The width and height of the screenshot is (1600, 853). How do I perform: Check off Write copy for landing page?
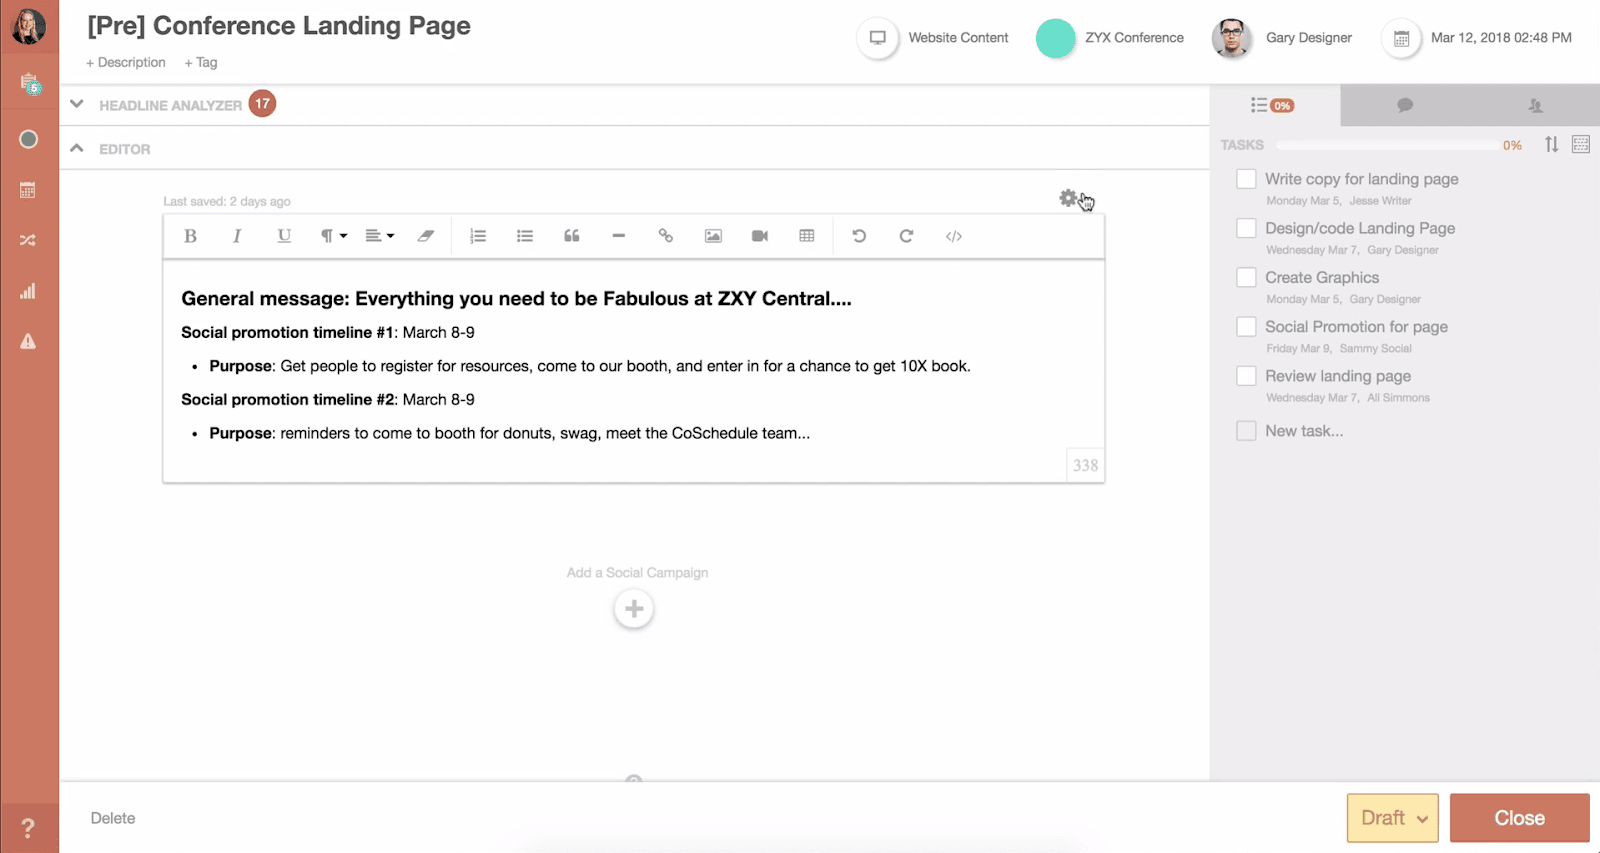coord(1246,179)
